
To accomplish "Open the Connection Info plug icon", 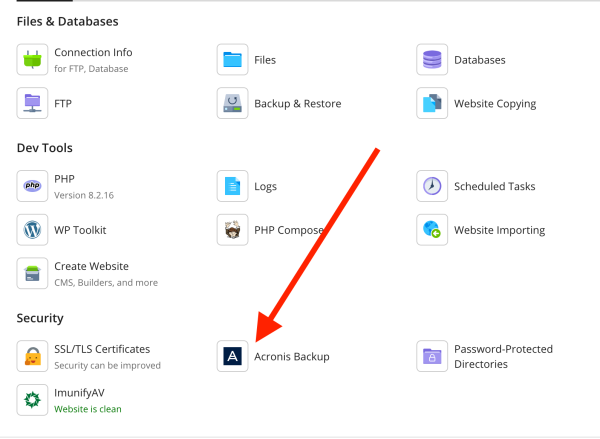I will pyautogui.click(x=33, y=59).
